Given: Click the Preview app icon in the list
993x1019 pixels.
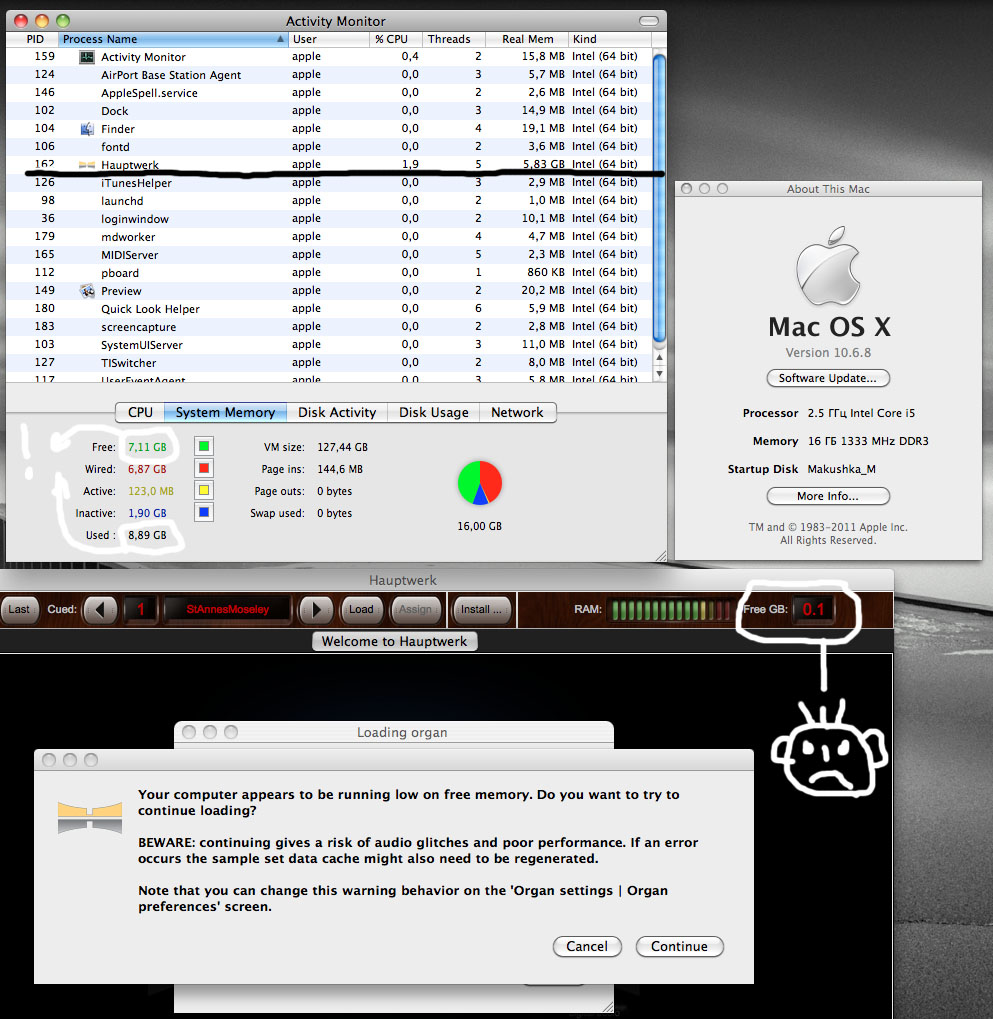Looking at the screenshot, I should pos(86,290).
